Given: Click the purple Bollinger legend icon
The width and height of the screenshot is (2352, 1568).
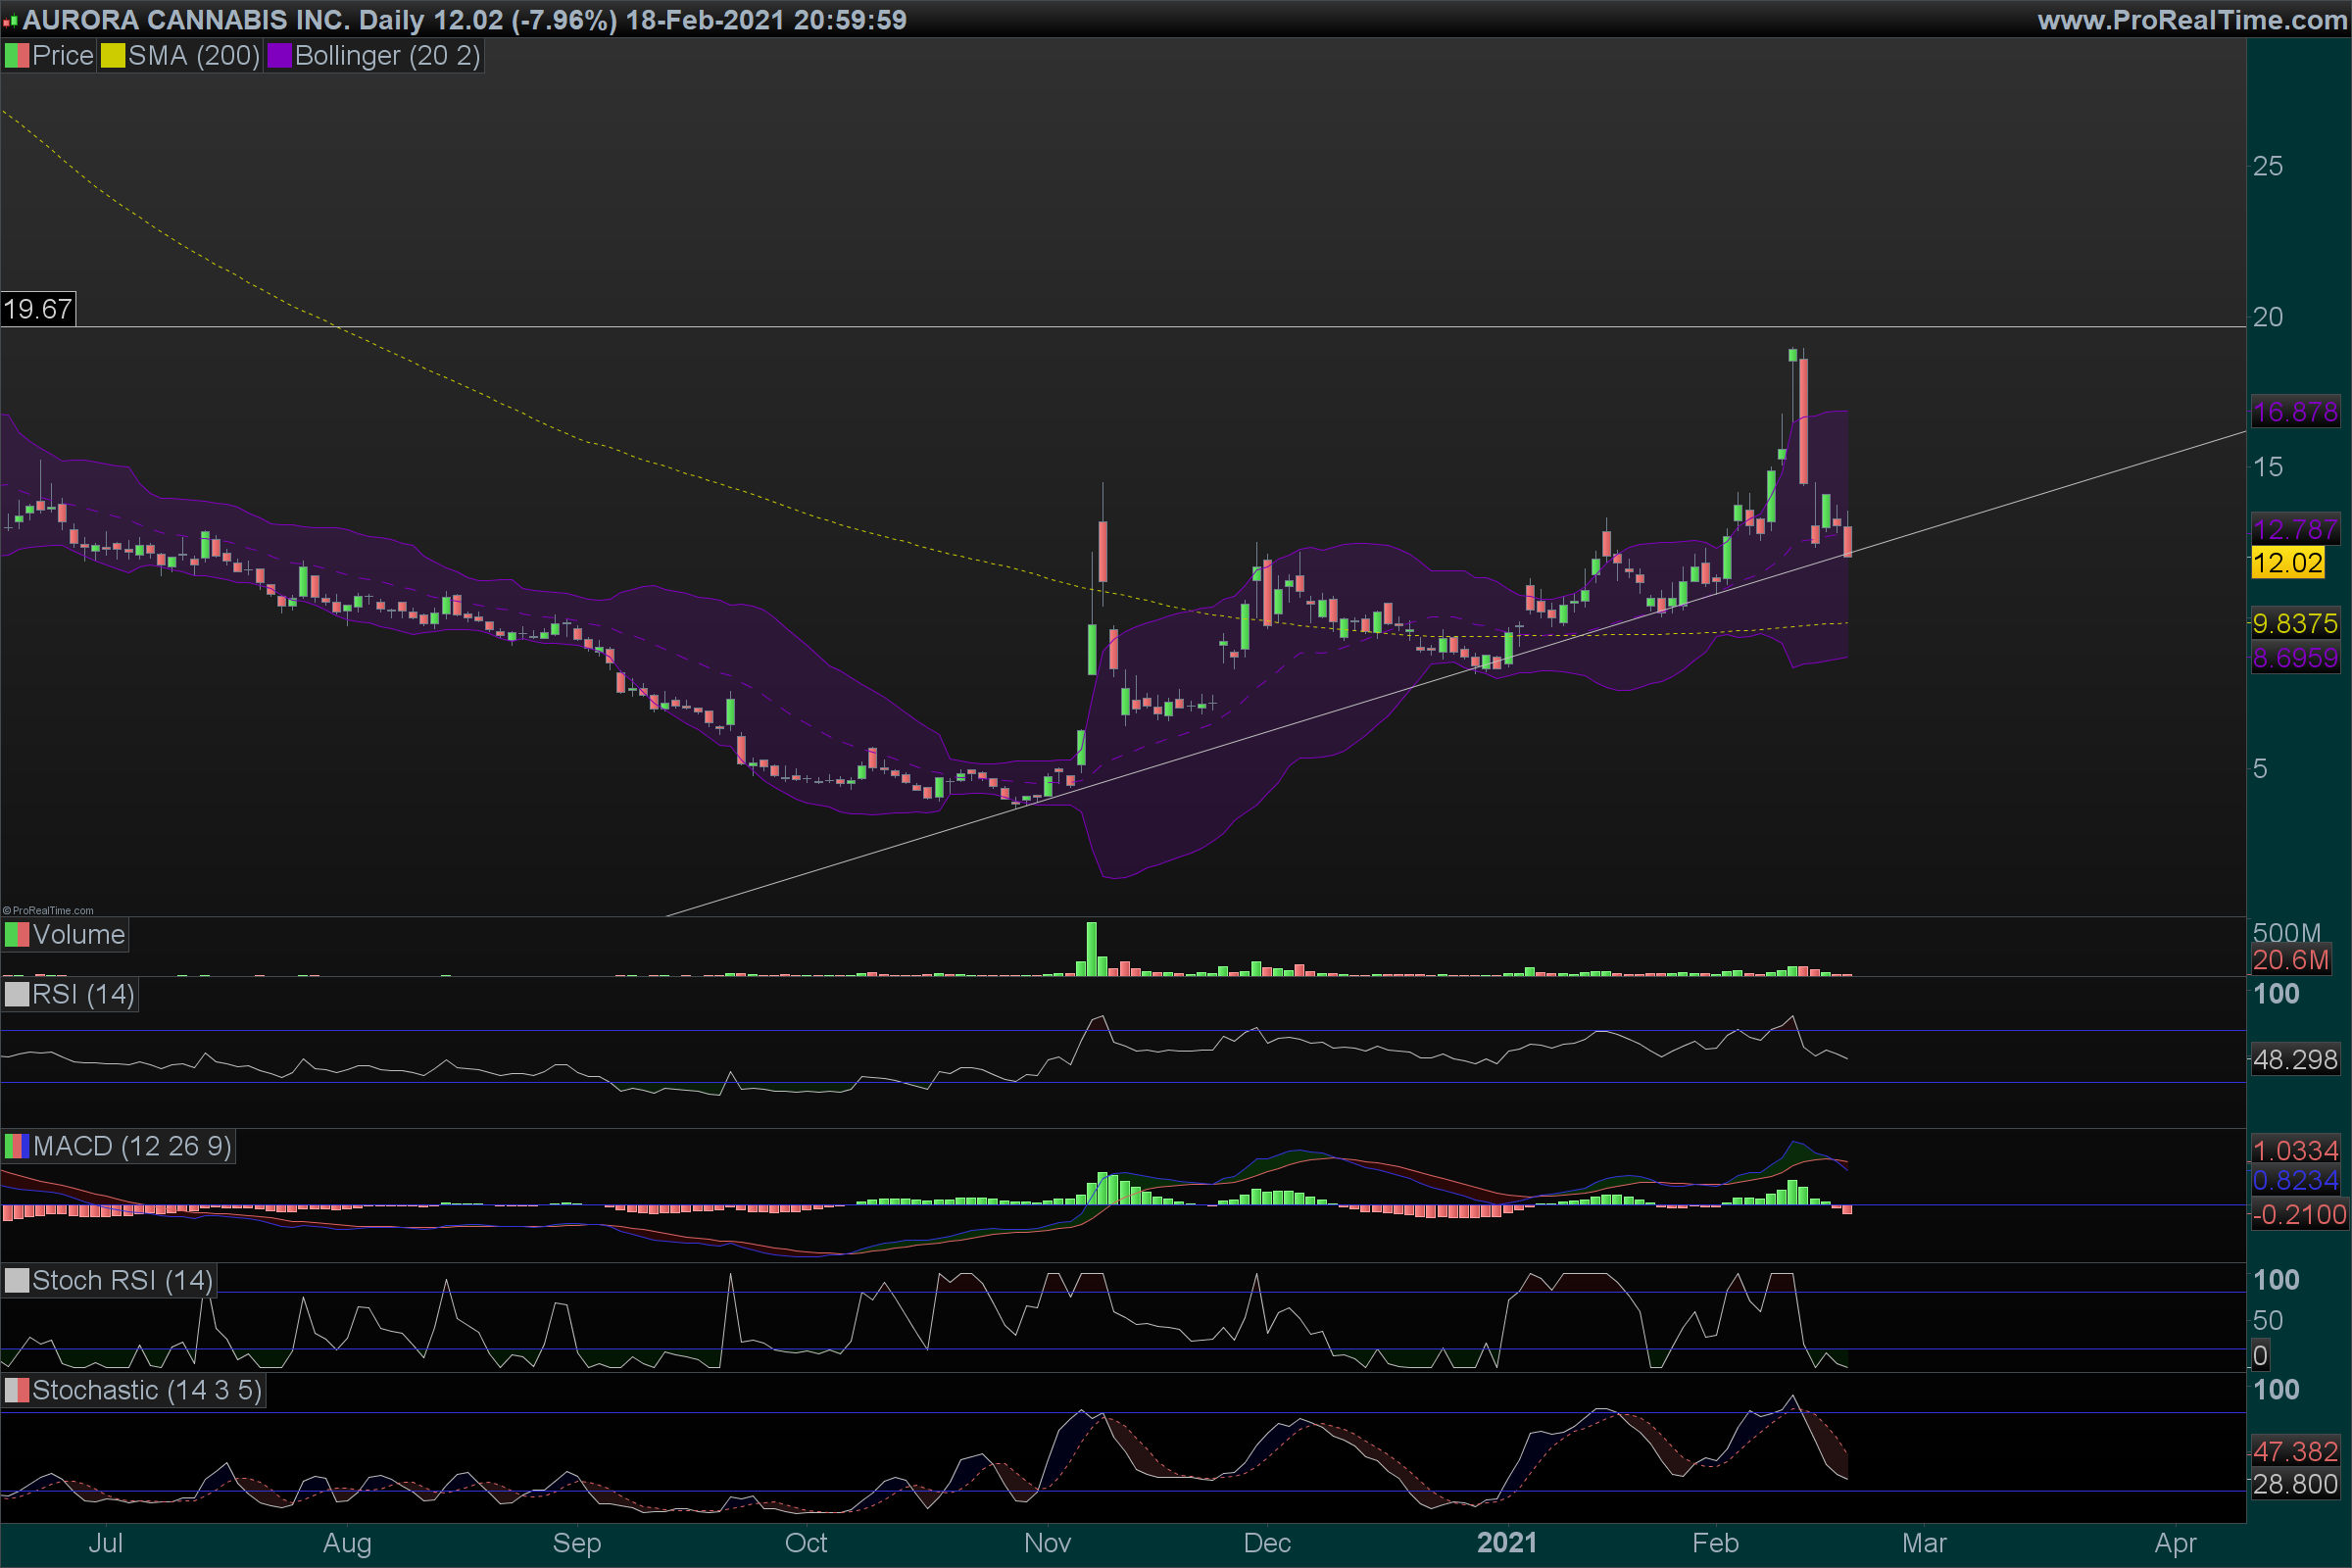Looking at the screenshot, I should click(x=279, y=56).
